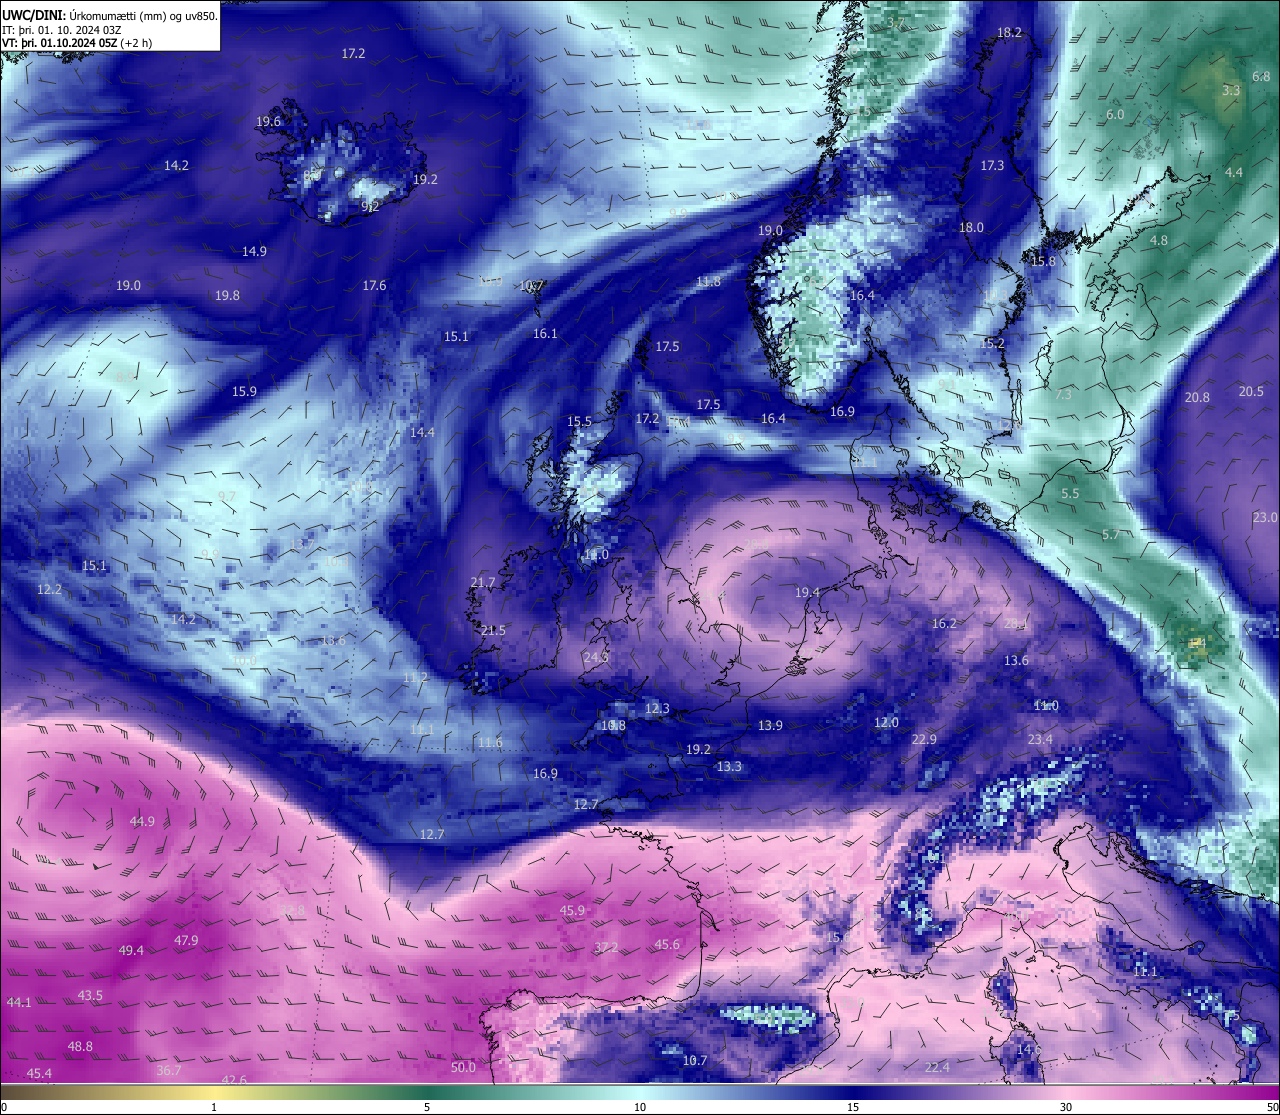
Task: Click the 12.3 value label
Action: pyautogui.click(x=657, y=708)
